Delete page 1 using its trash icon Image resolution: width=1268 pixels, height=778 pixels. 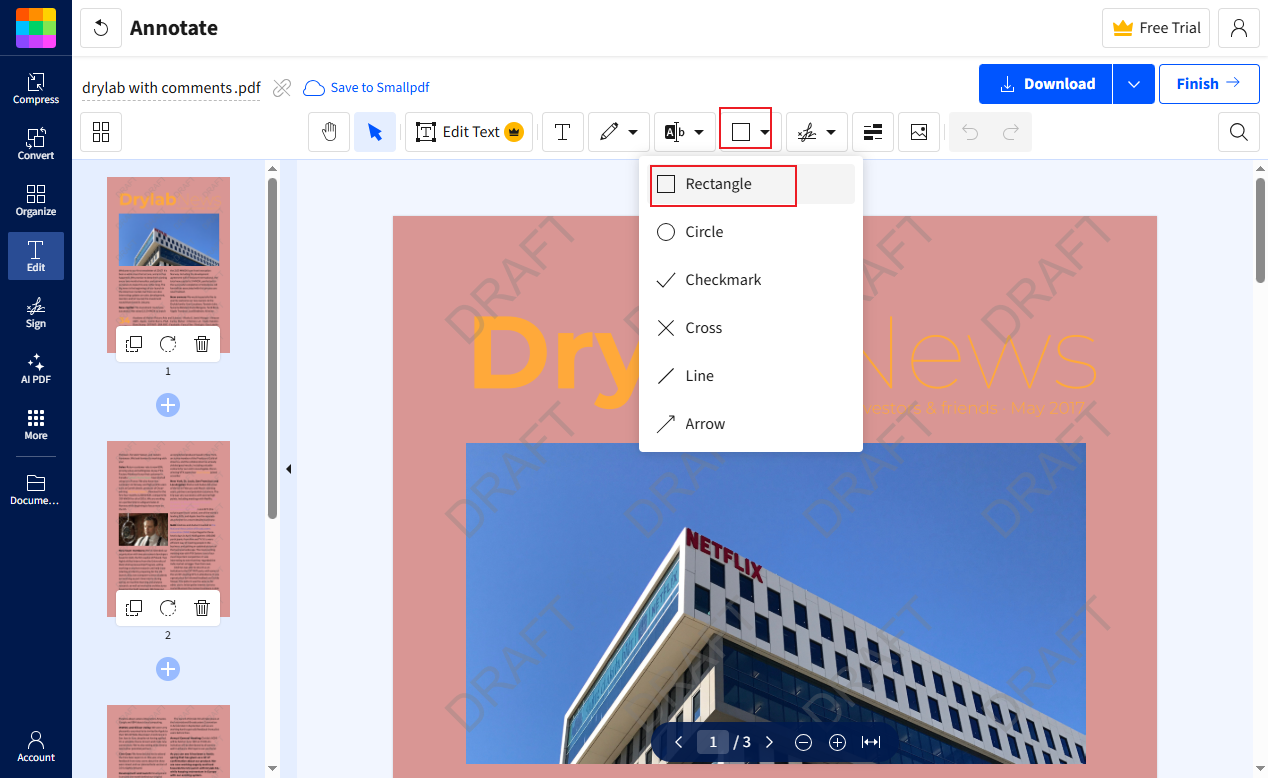202,343
